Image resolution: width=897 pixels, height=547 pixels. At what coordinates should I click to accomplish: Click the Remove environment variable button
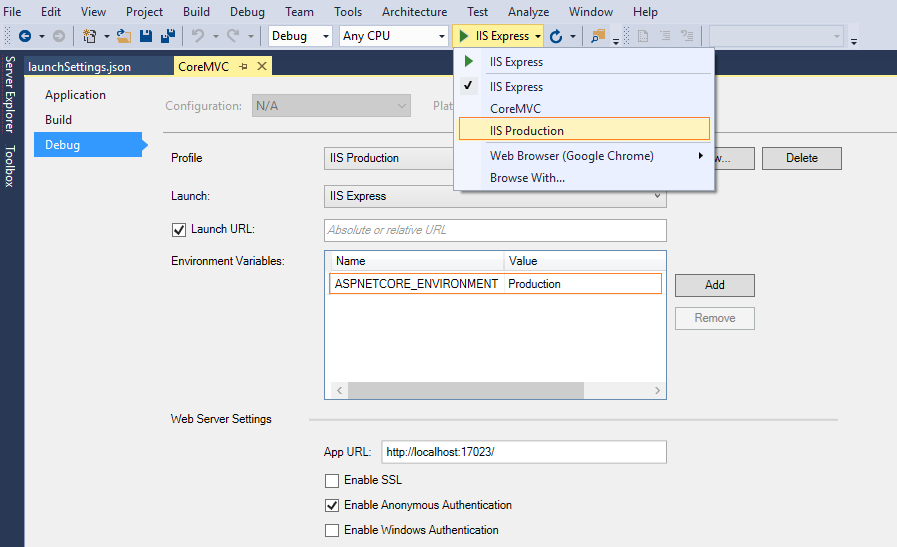(715, 318)
